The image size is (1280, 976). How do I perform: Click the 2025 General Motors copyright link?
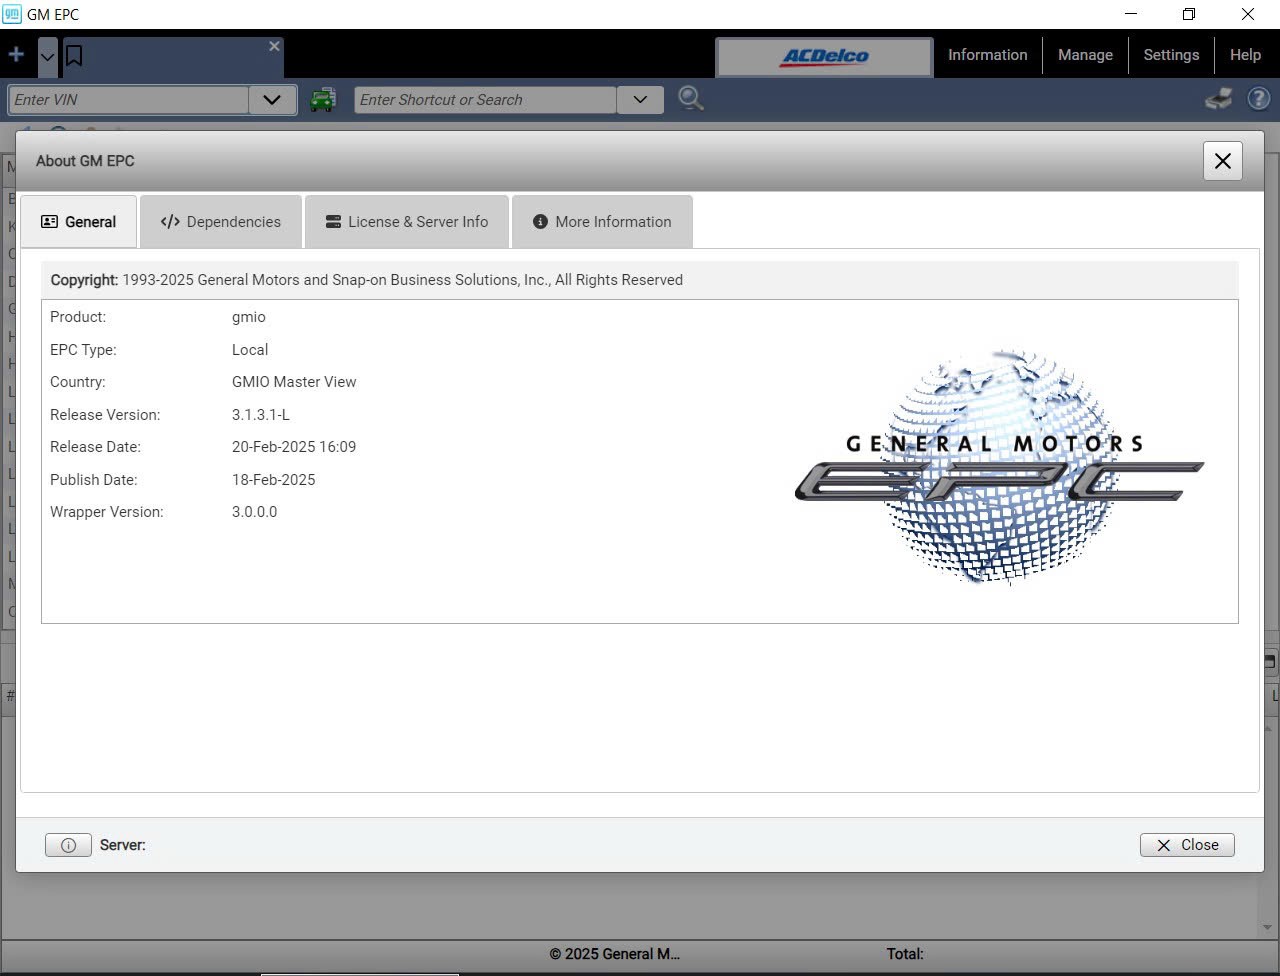pos(615,954)
